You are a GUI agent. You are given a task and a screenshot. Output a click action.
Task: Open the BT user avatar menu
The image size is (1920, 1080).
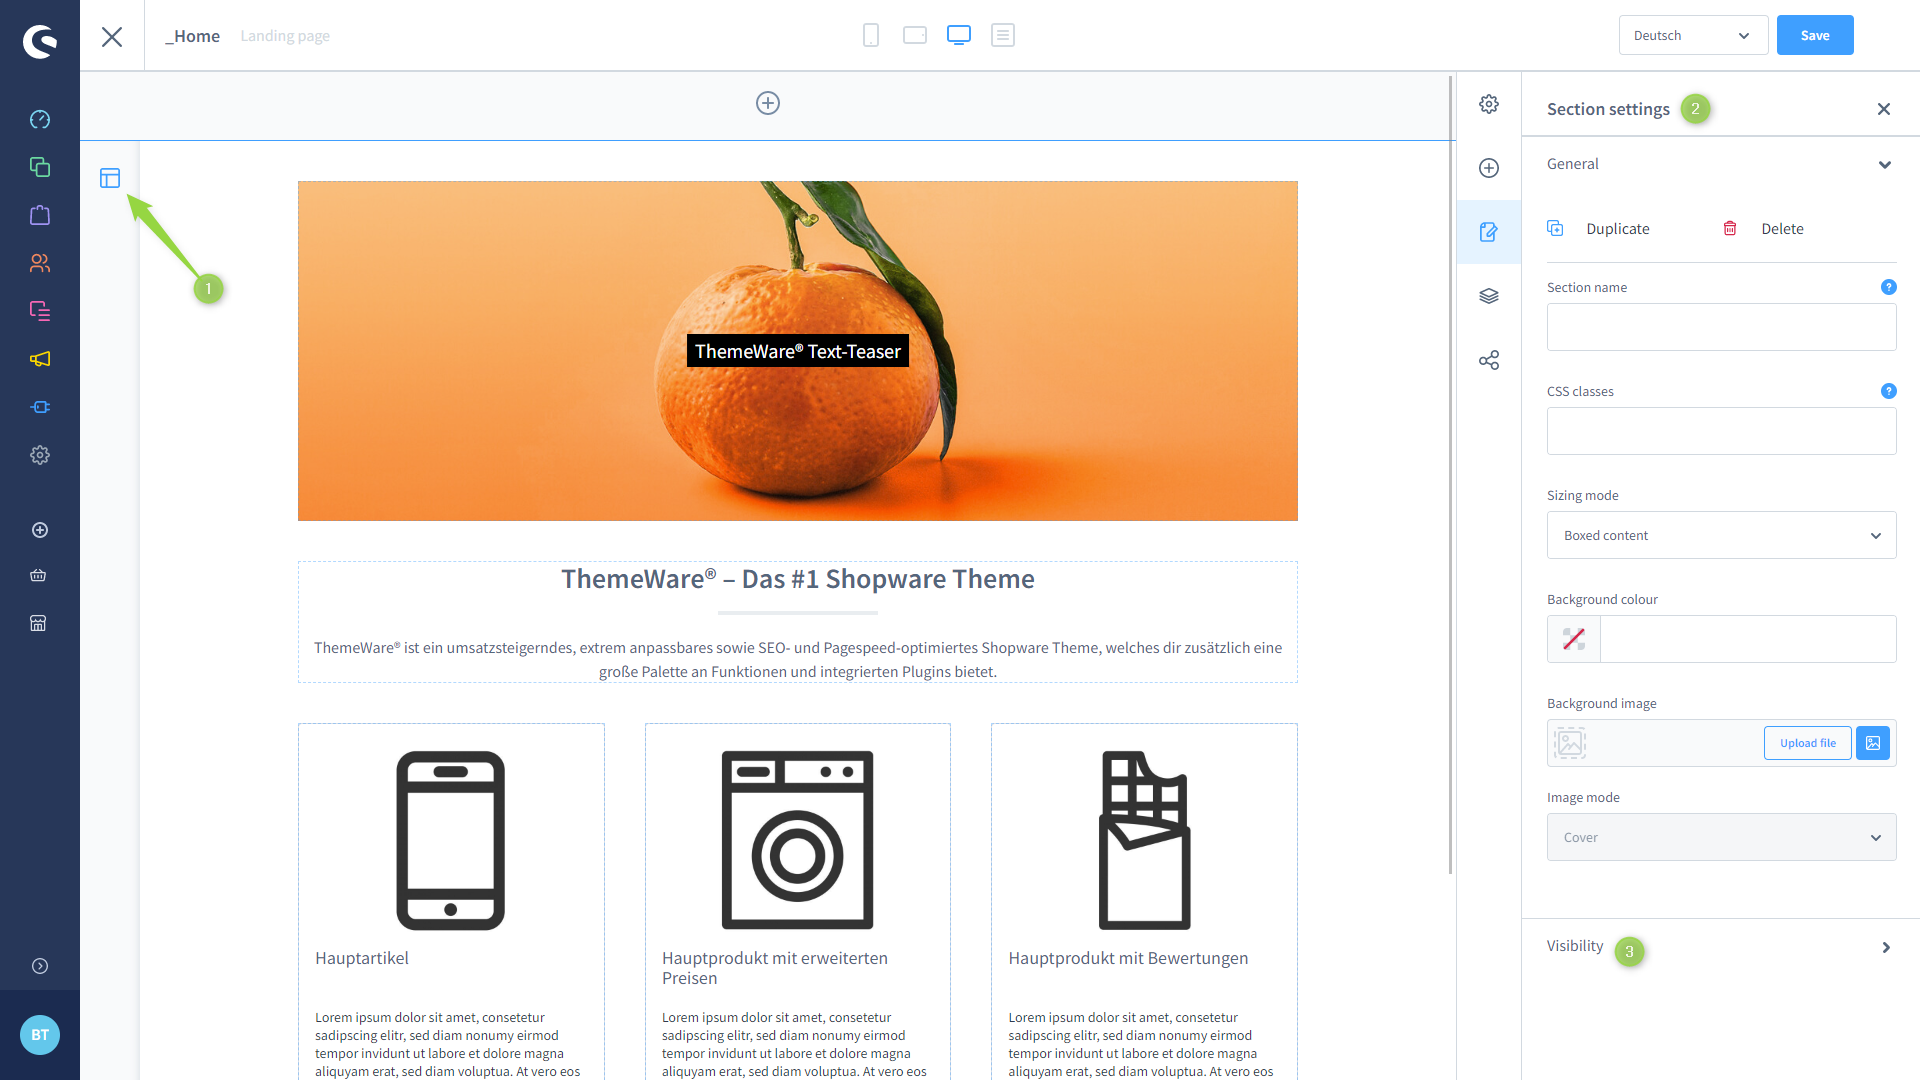click(x=40, y=1035)
